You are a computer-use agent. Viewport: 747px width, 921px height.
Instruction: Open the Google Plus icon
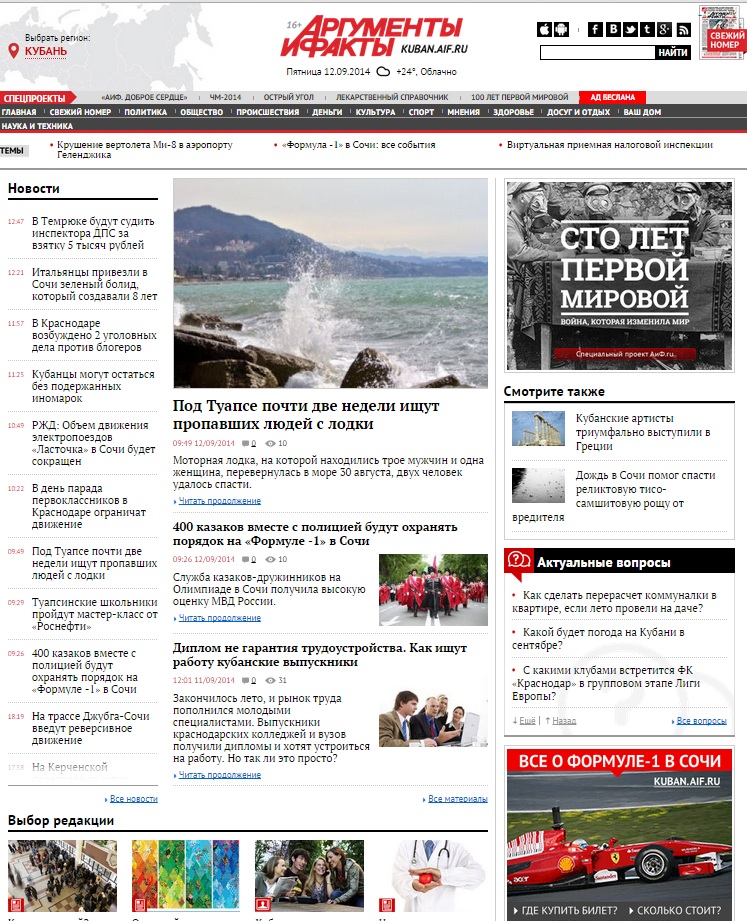[x=664, y=29]
